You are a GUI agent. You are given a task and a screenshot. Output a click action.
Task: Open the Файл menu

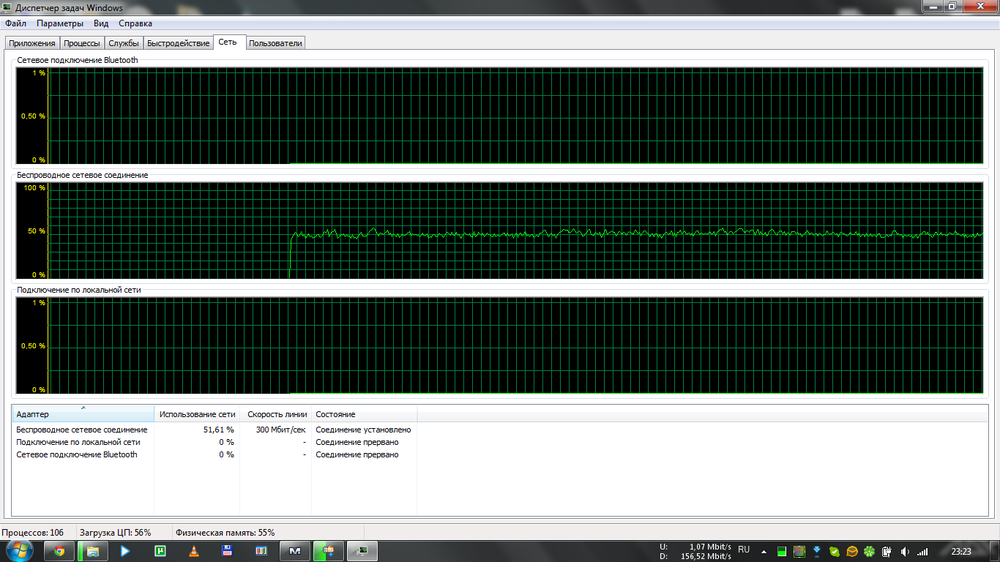(15, 23)
